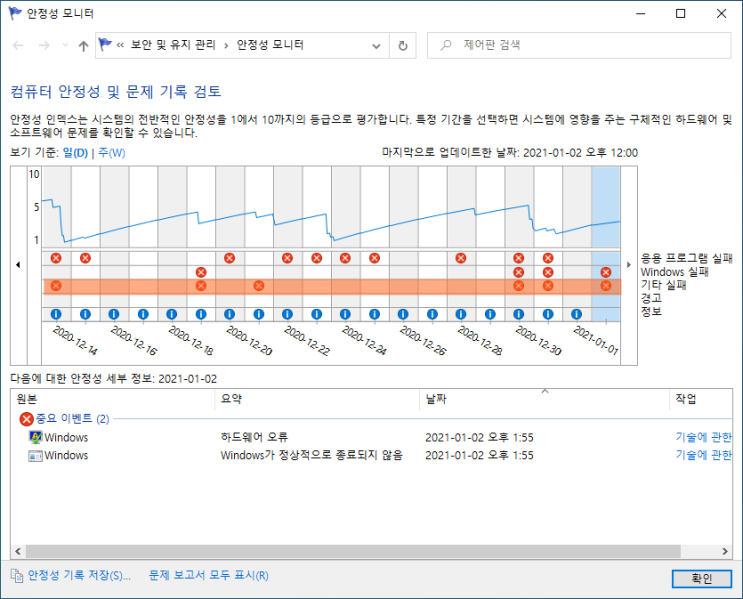
Task: Open application failure marker on 2020-12-28
Action: 461,258
